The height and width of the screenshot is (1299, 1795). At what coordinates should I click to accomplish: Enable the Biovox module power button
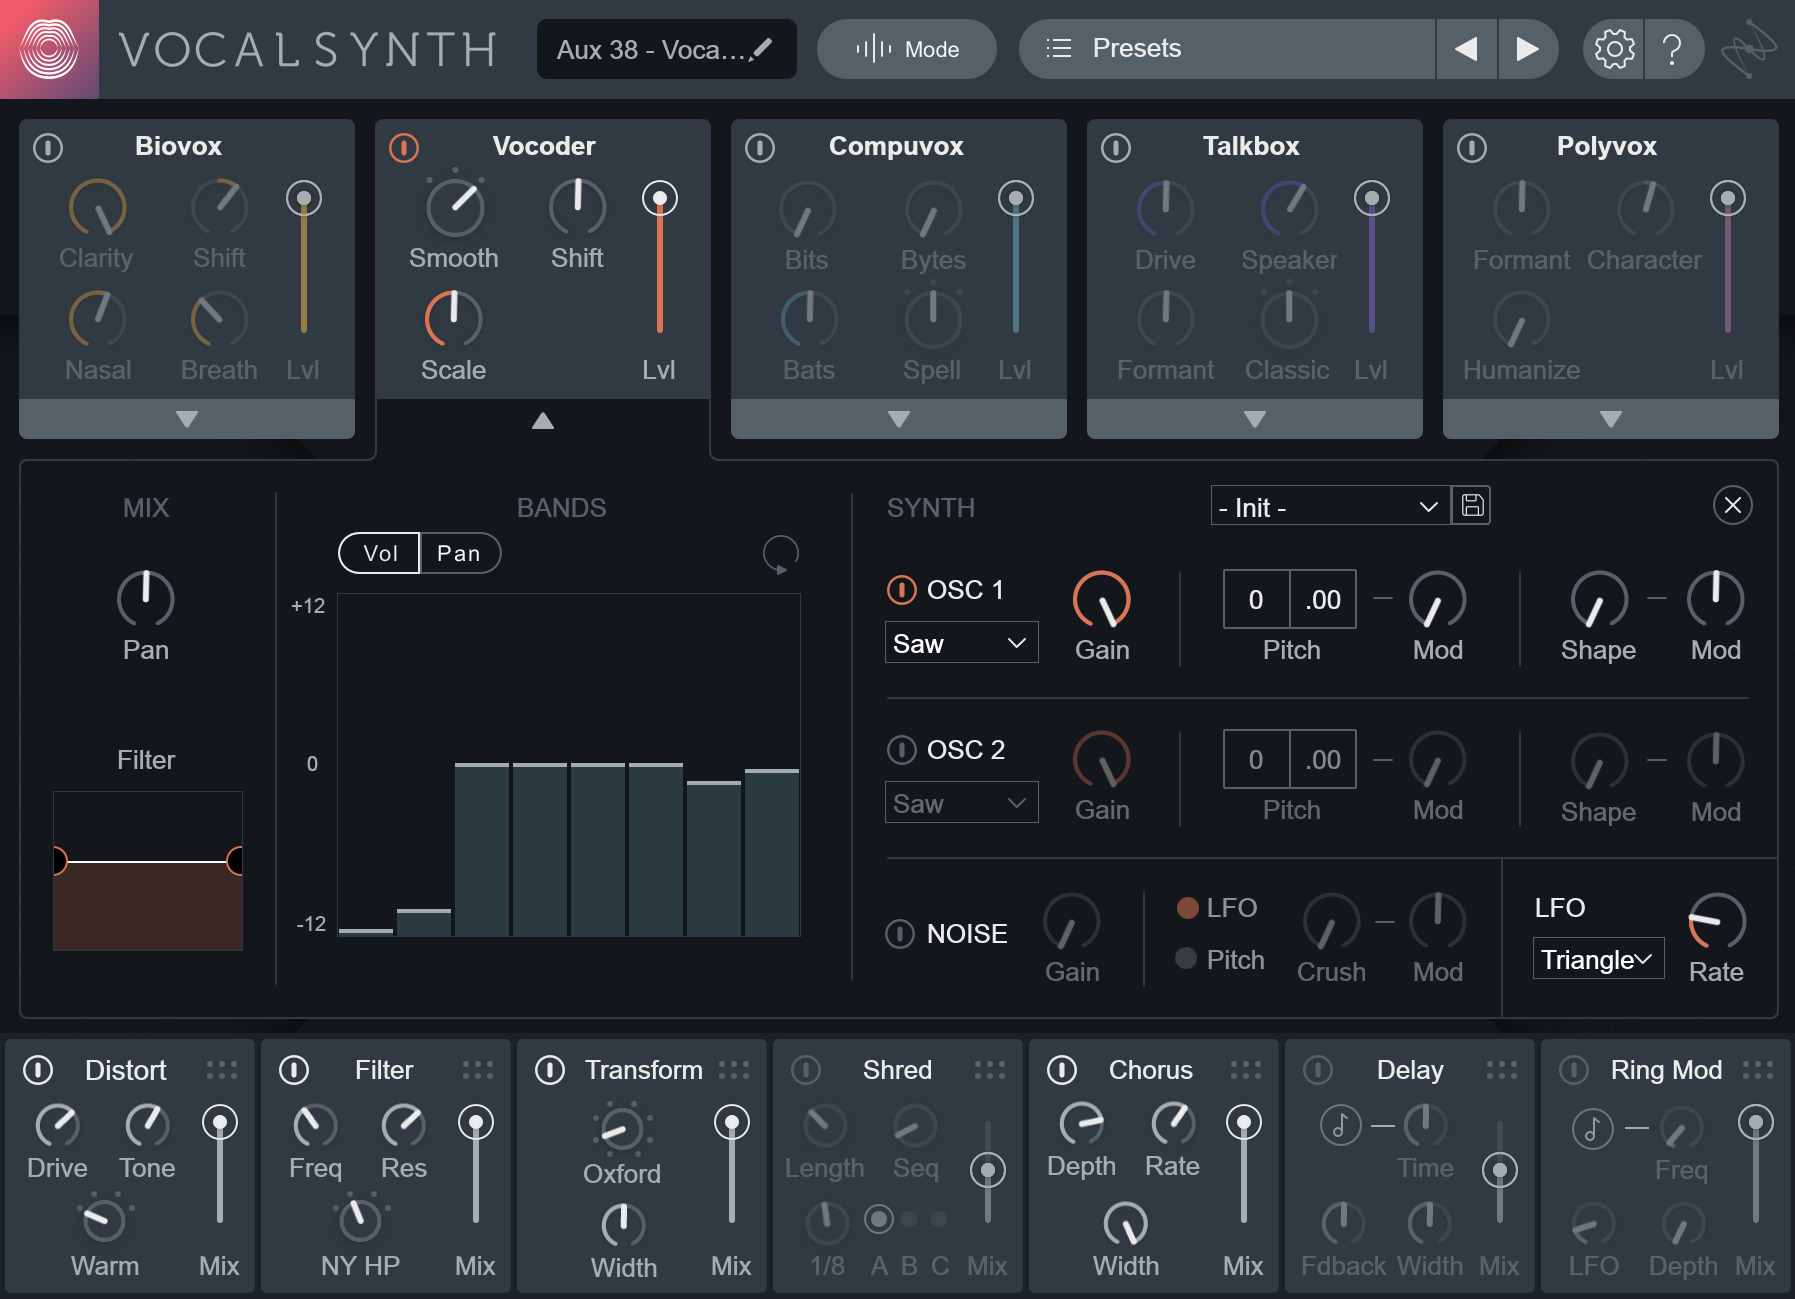[x=48, y=148]
